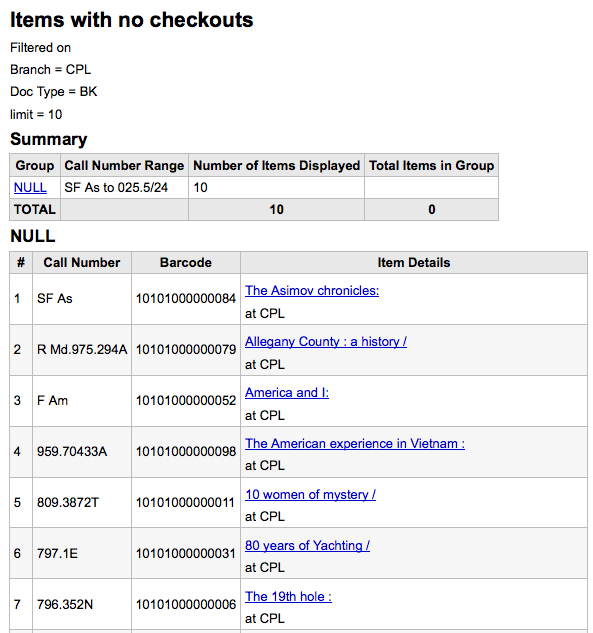Click barcode 10101000000098 cell
Screen dimensions: 593x633
186,451
